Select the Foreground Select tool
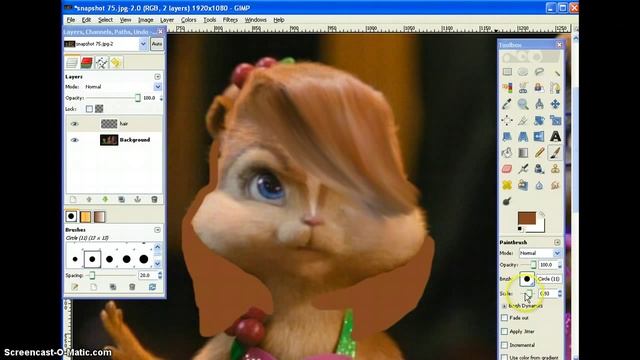 tap(539, 88)
